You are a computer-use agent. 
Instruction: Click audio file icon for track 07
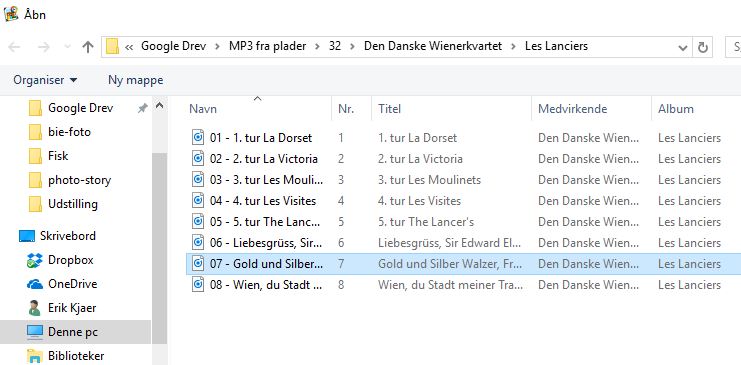click(x=198, y=263)
